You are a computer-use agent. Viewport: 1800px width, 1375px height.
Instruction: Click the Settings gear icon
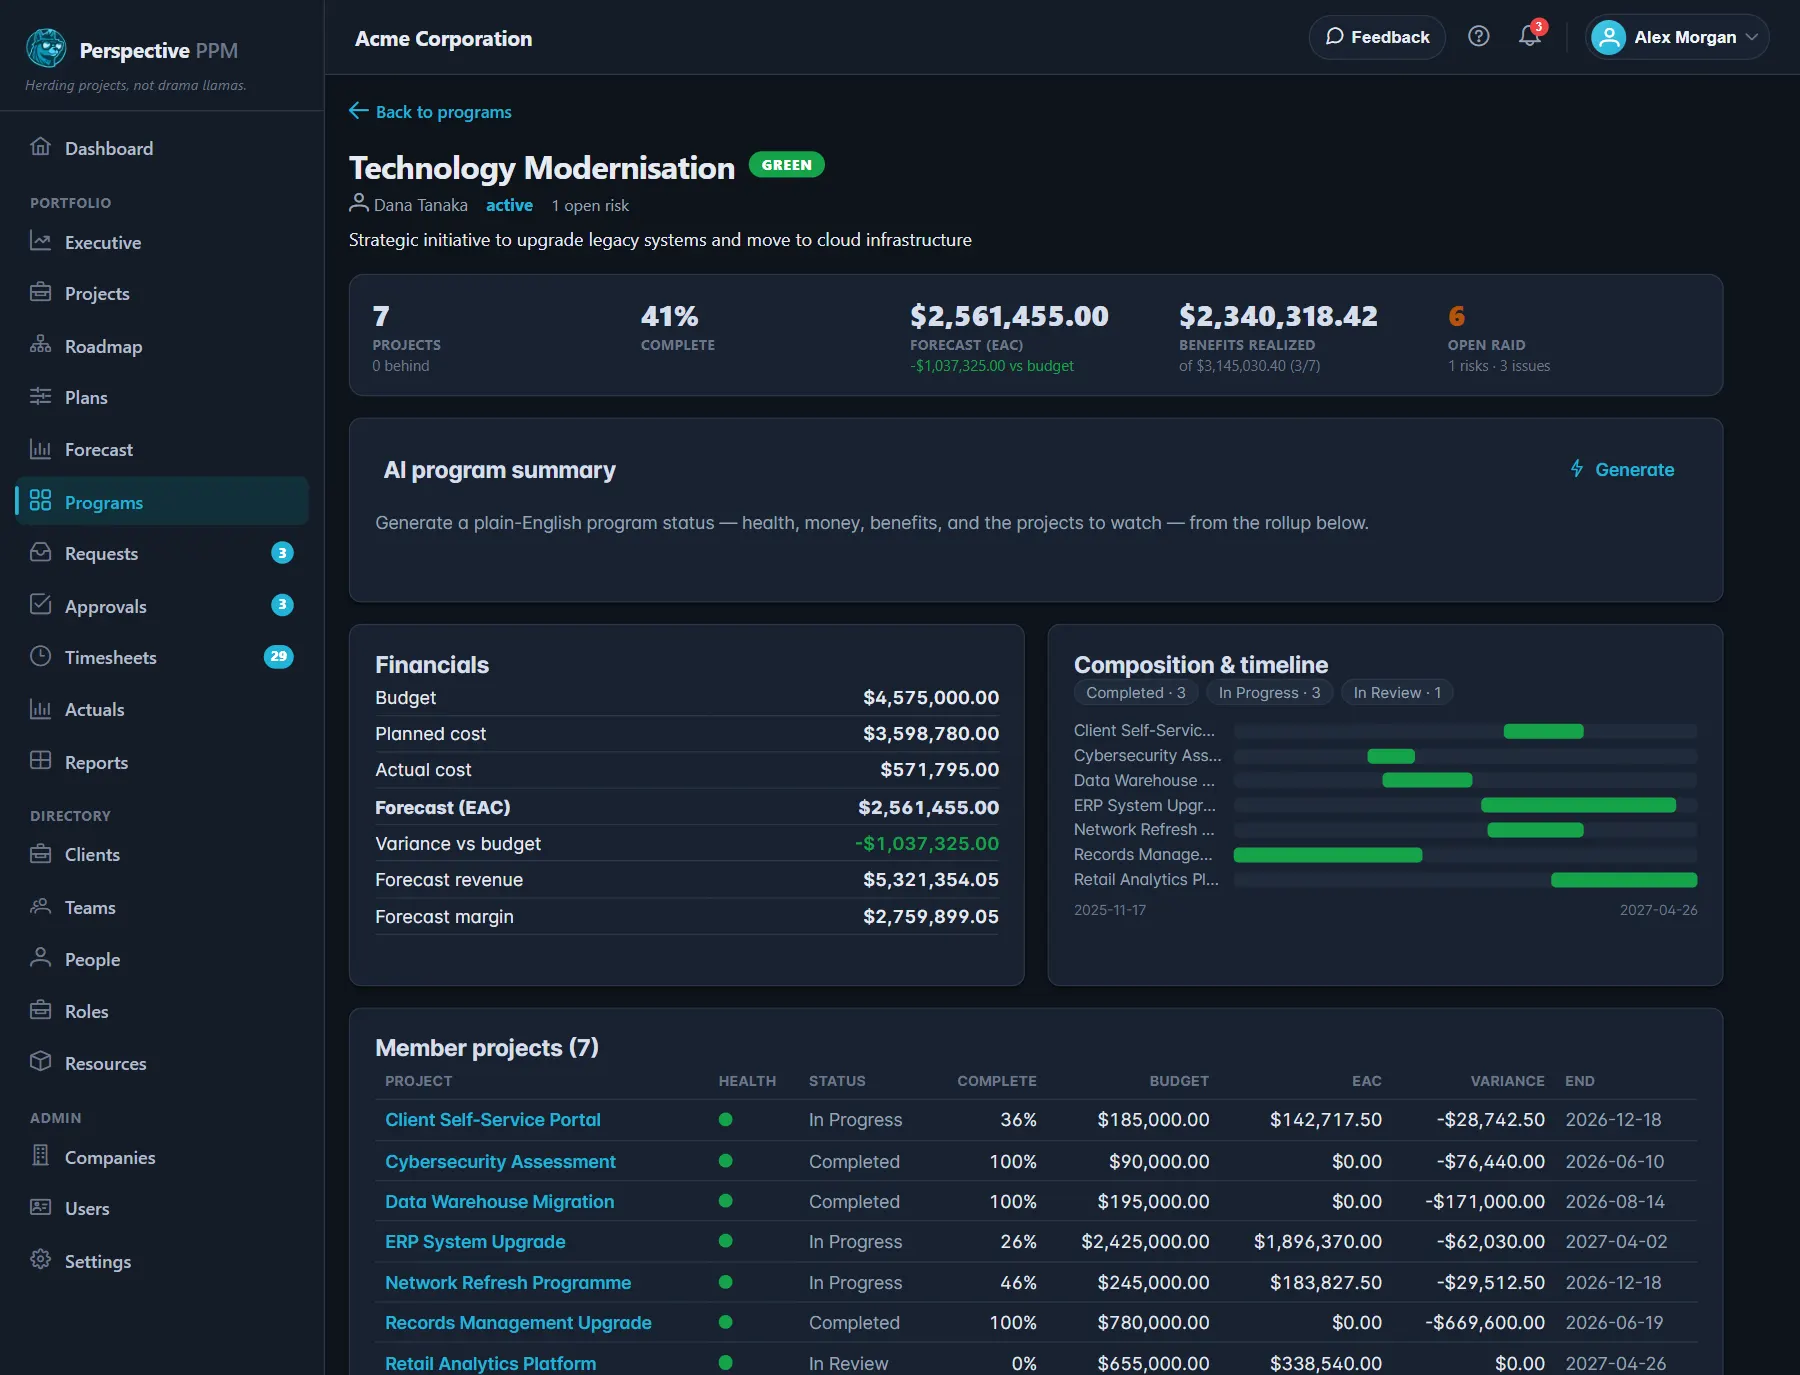[40, 1260]
